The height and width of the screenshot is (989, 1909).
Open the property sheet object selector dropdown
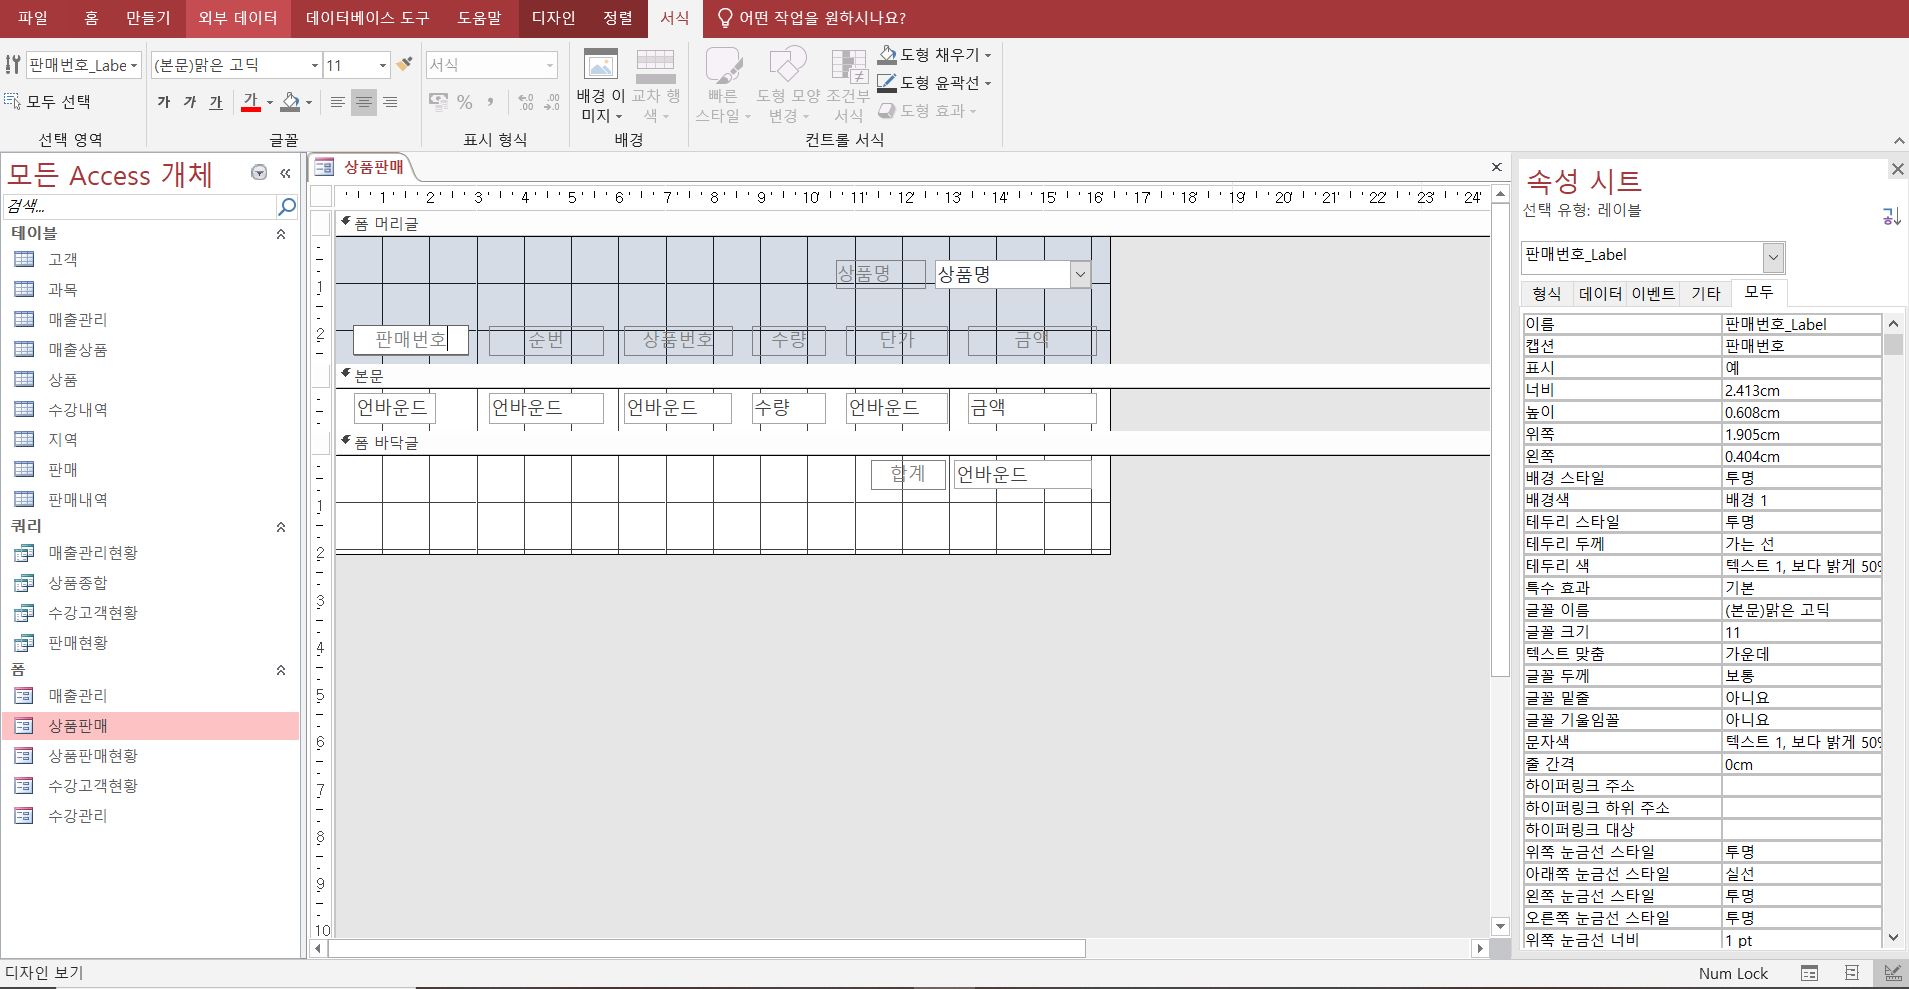click(1773, 257)
